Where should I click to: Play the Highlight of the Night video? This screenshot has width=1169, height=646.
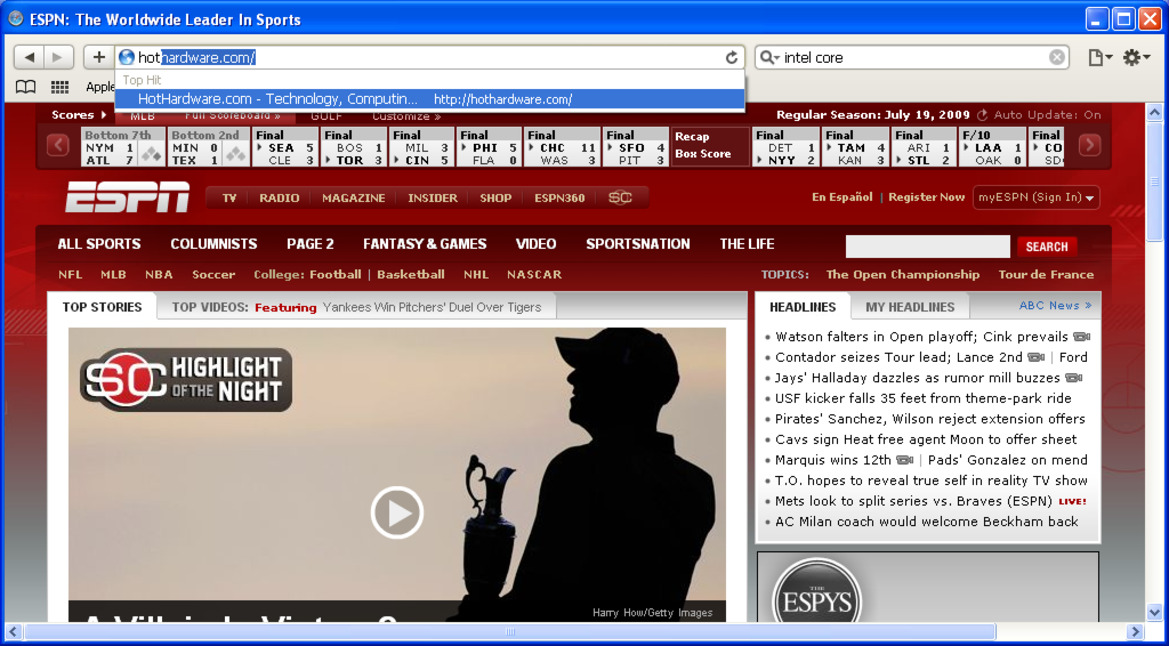(x=397, y=512)
